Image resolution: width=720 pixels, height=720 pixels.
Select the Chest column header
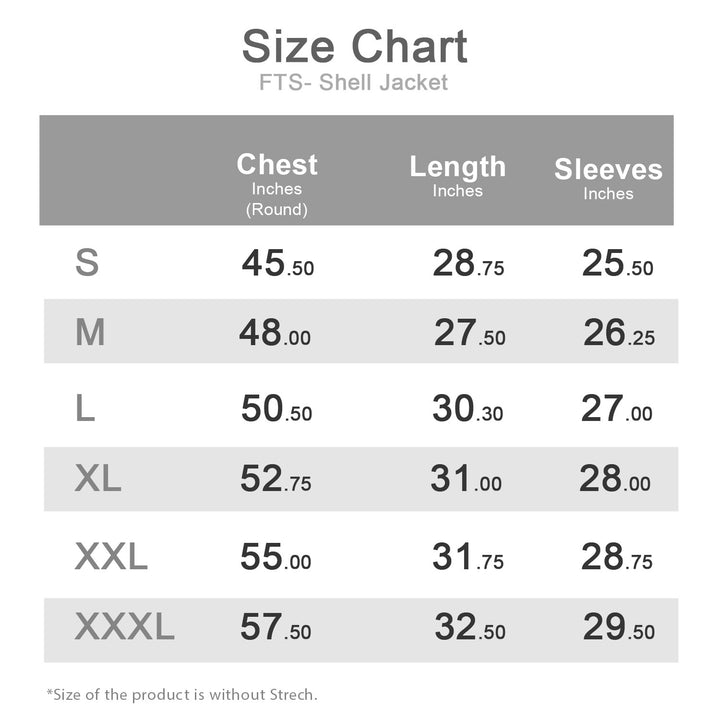coord(277,165)
